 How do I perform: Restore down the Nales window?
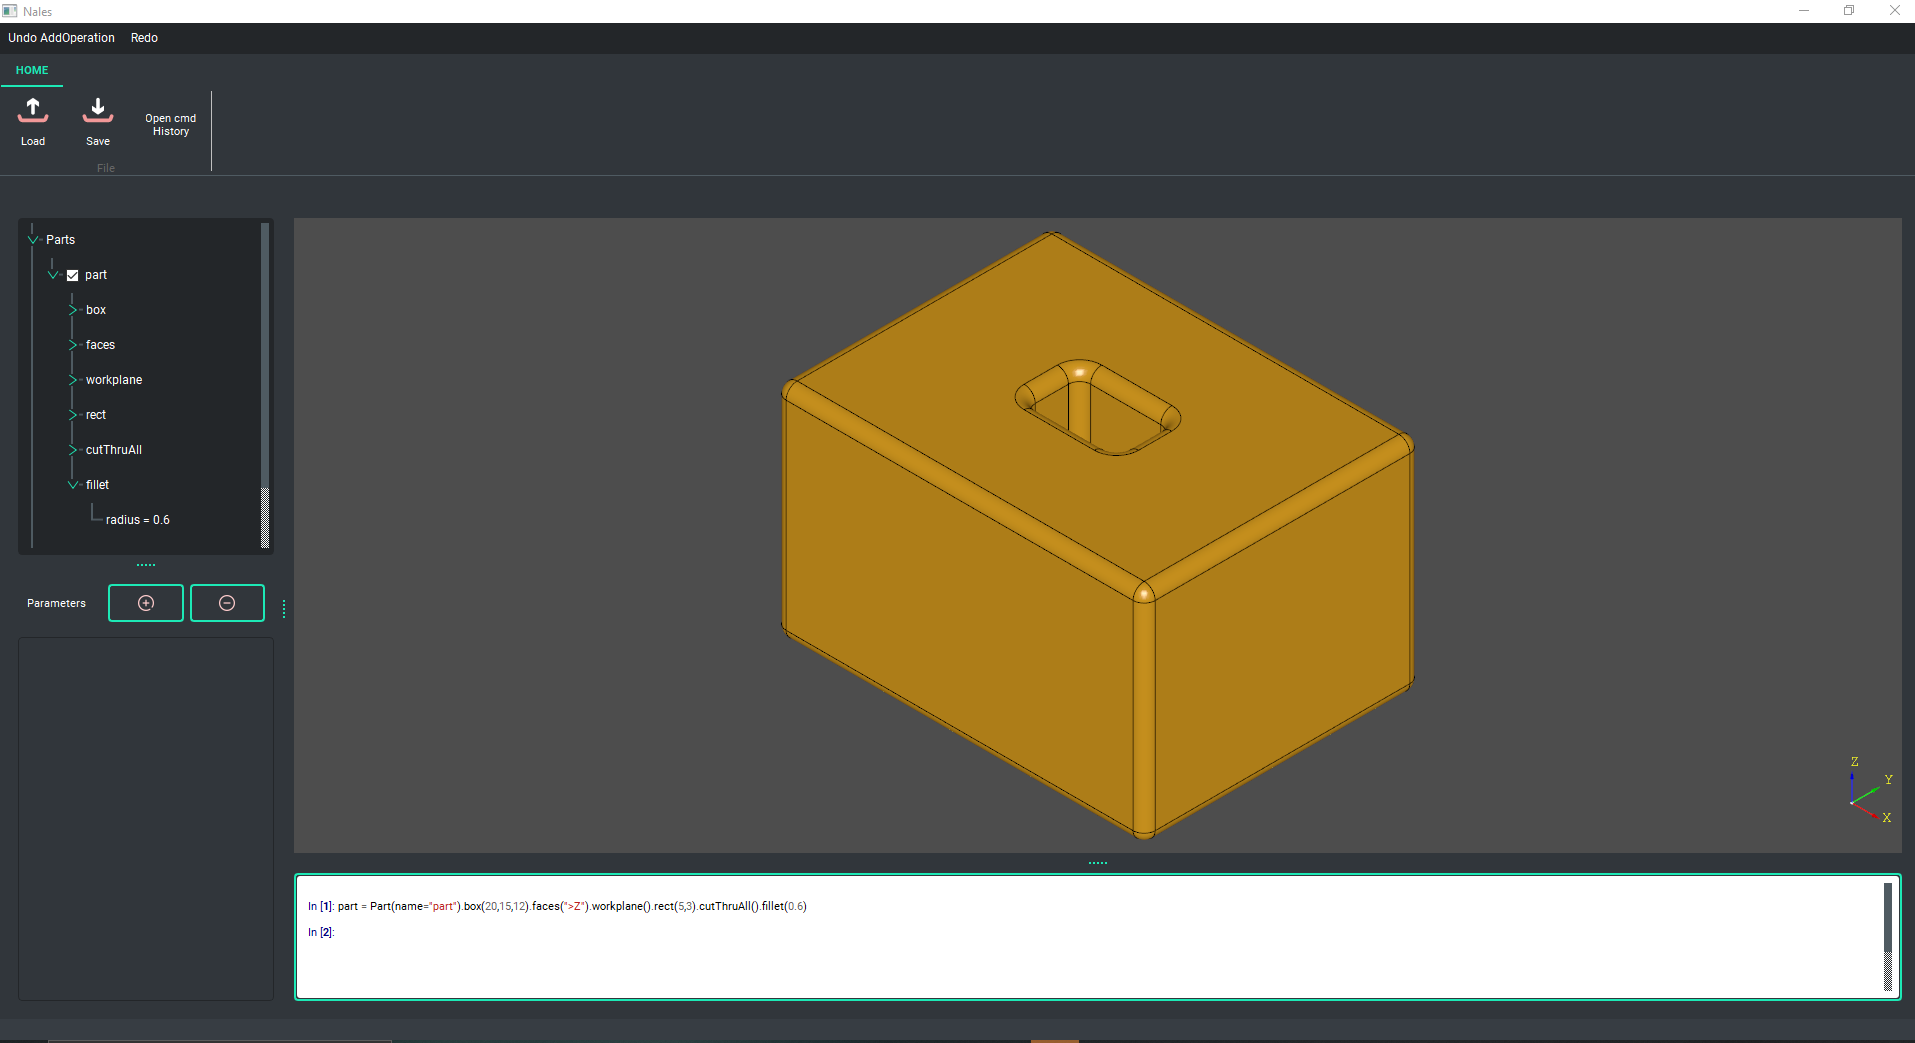pos(1849,11)
